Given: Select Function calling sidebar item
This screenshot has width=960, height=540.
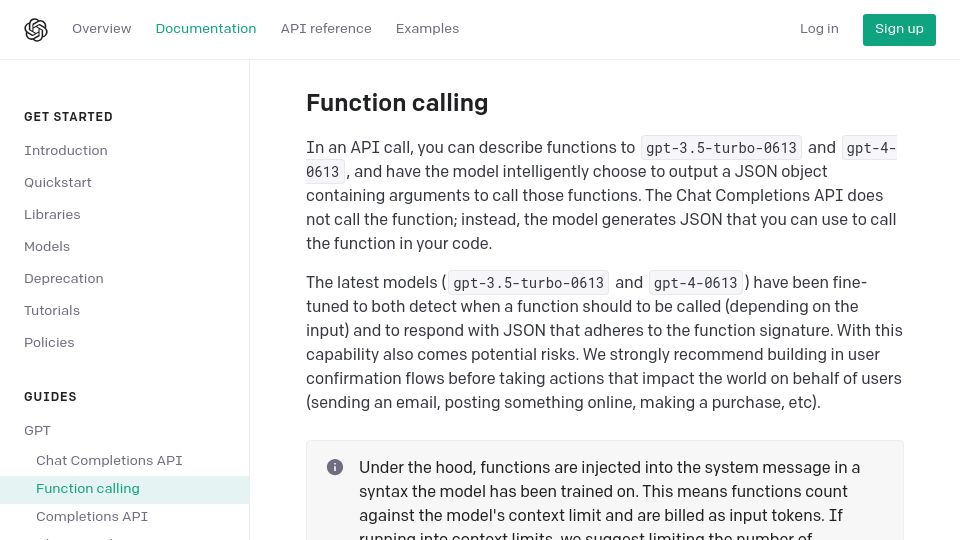Looking at the screenshot, I should (124, 489).
